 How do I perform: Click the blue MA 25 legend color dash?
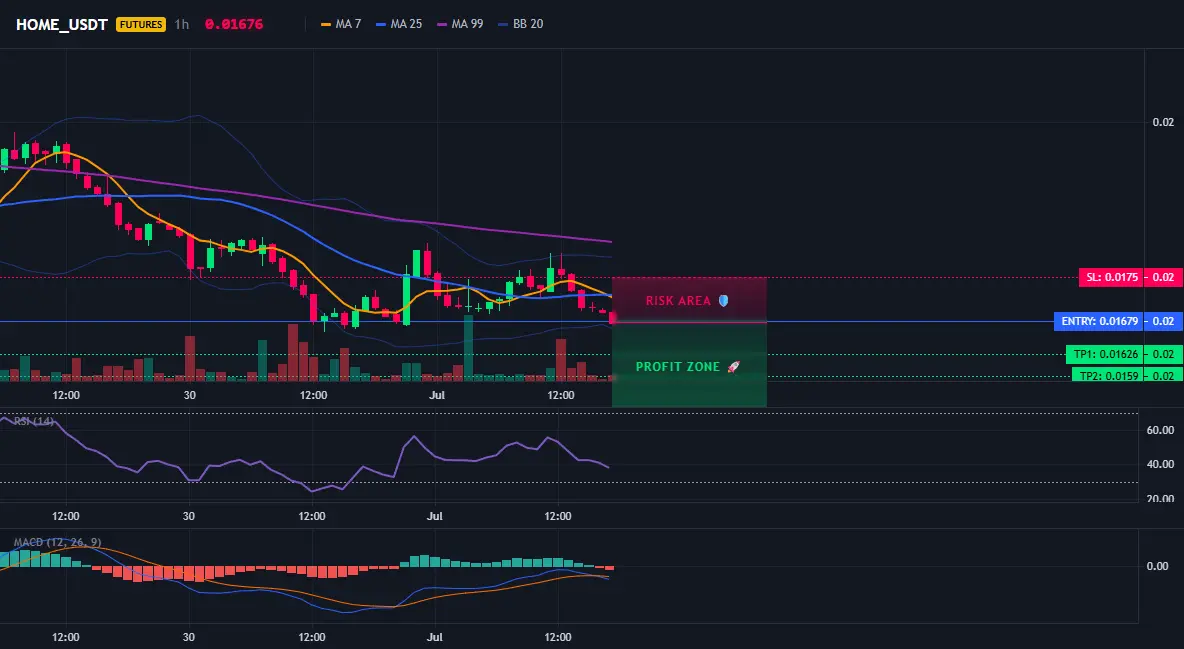tap(381, 24)
